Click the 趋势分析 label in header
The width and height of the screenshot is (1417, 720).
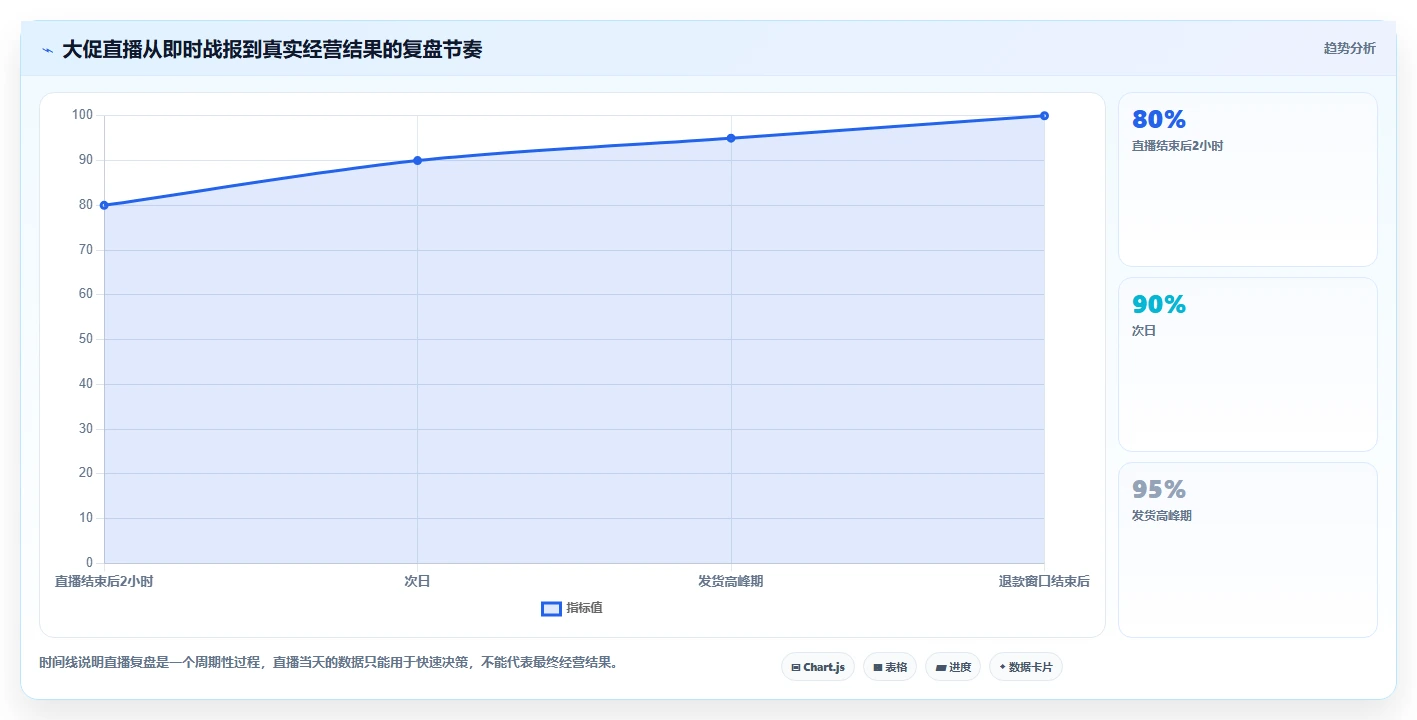1349,48
